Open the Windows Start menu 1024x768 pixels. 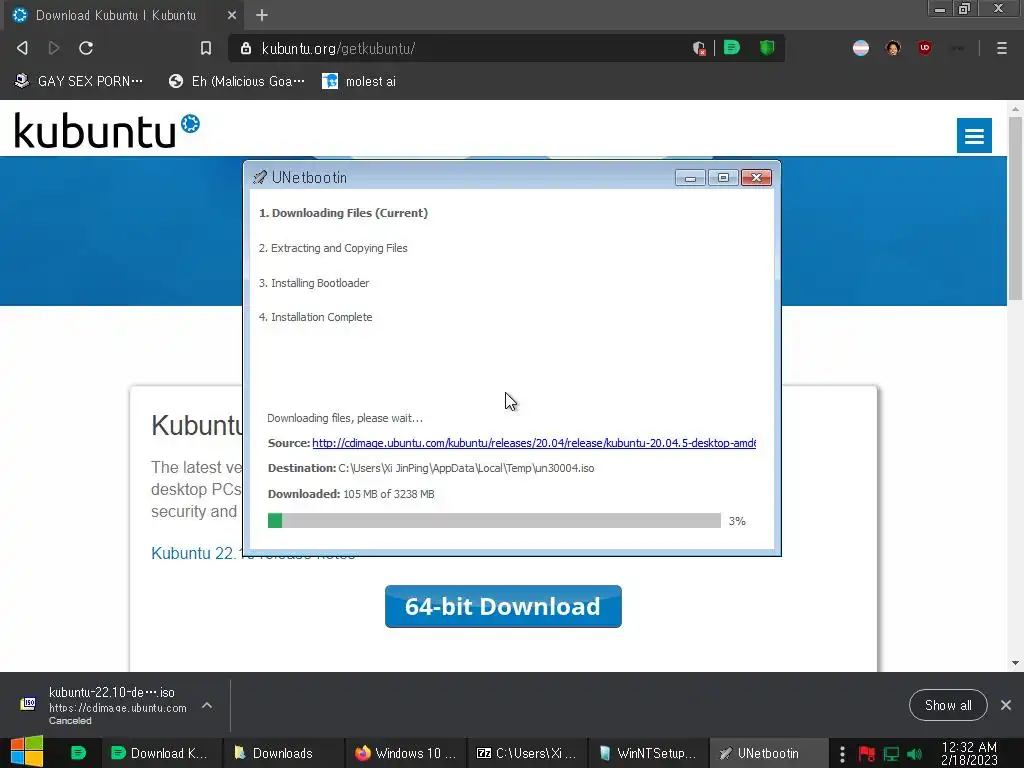(x=27, y=752)
